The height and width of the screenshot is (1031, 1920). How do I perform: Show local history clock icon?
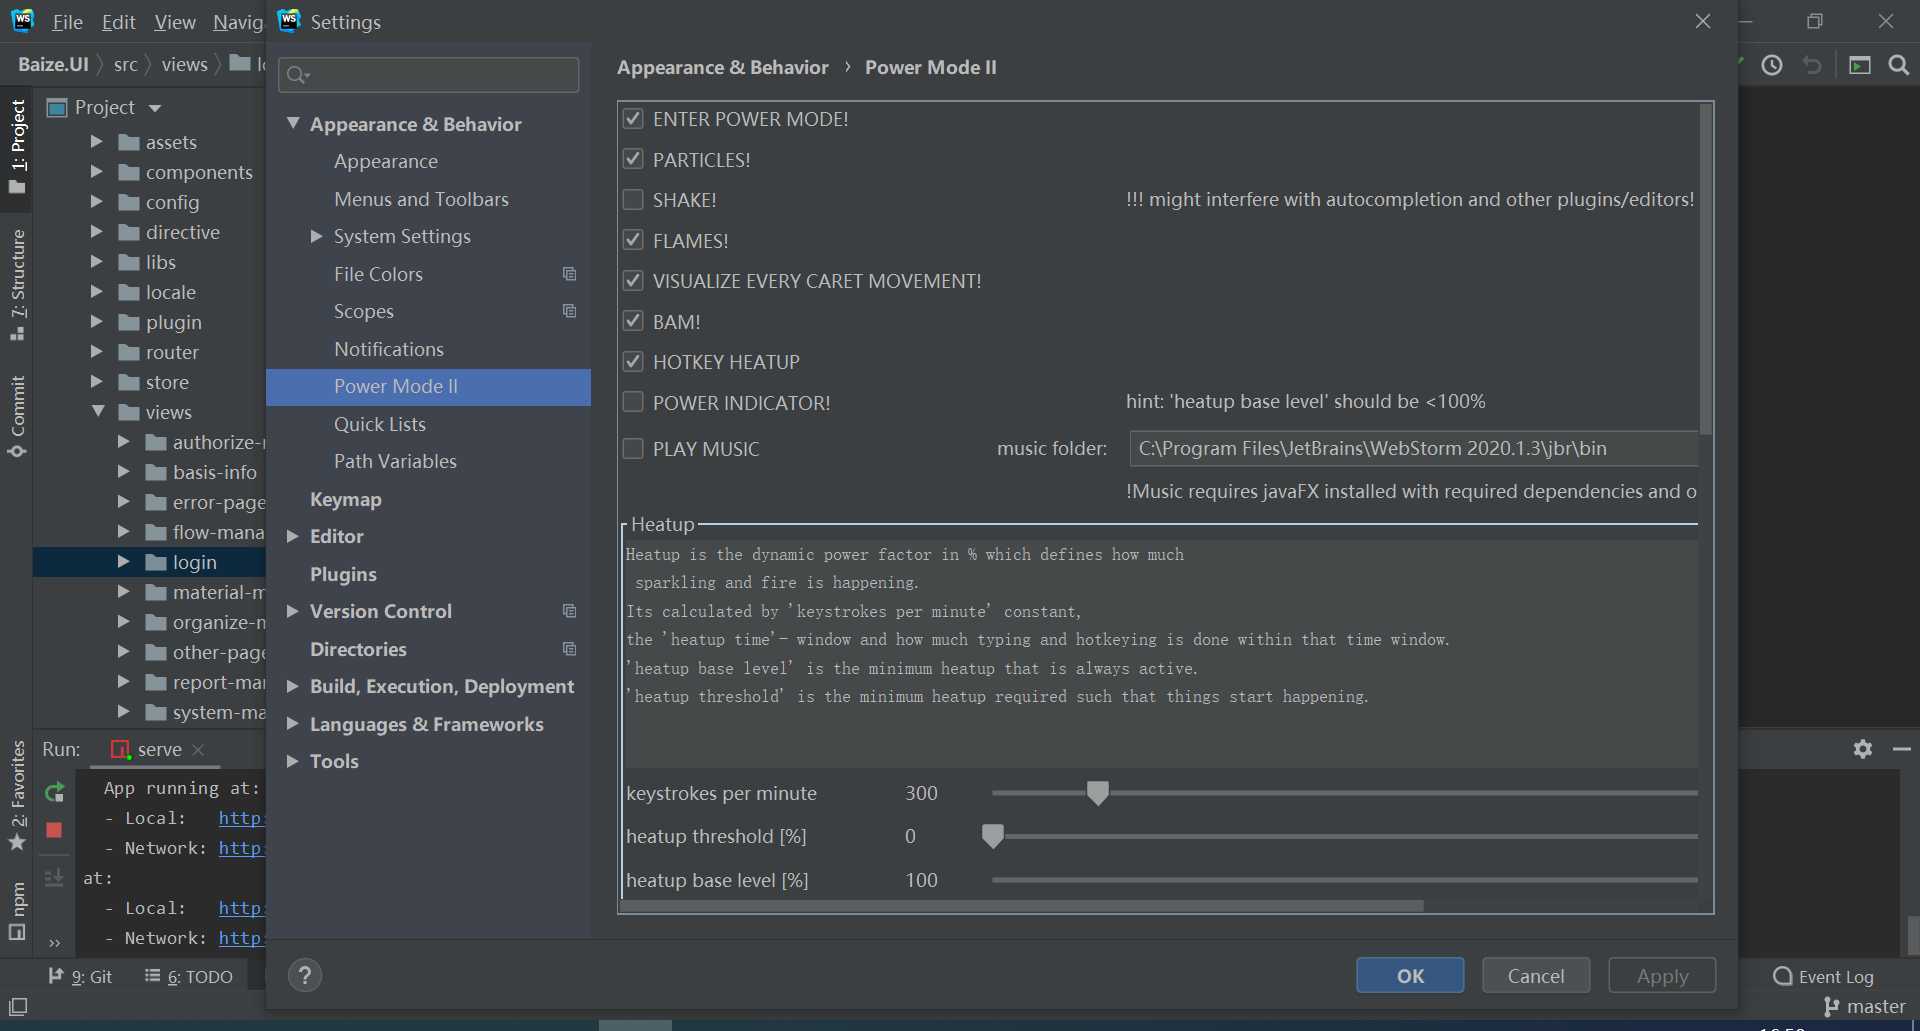tap(1772, 65)
